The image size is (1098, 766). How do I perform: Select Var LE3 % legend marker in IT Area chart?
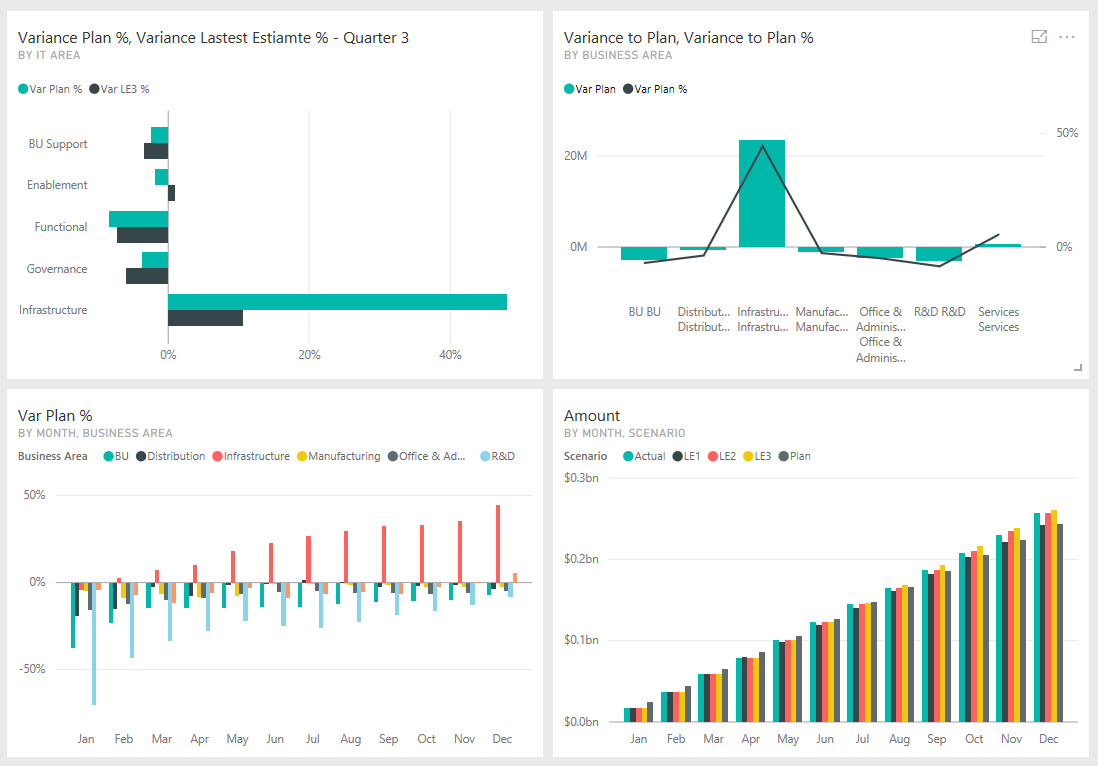point(94,89)
